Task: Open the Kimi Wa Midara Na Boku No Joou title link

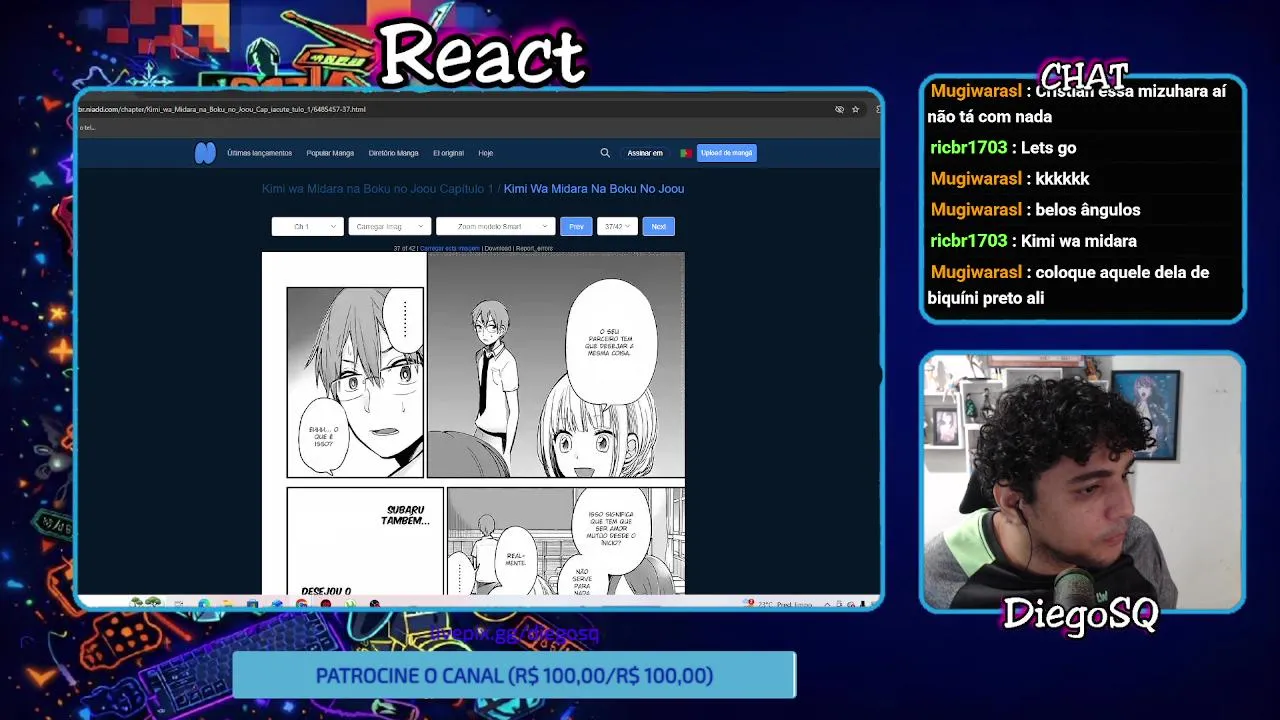Action: tap(594, 189)
